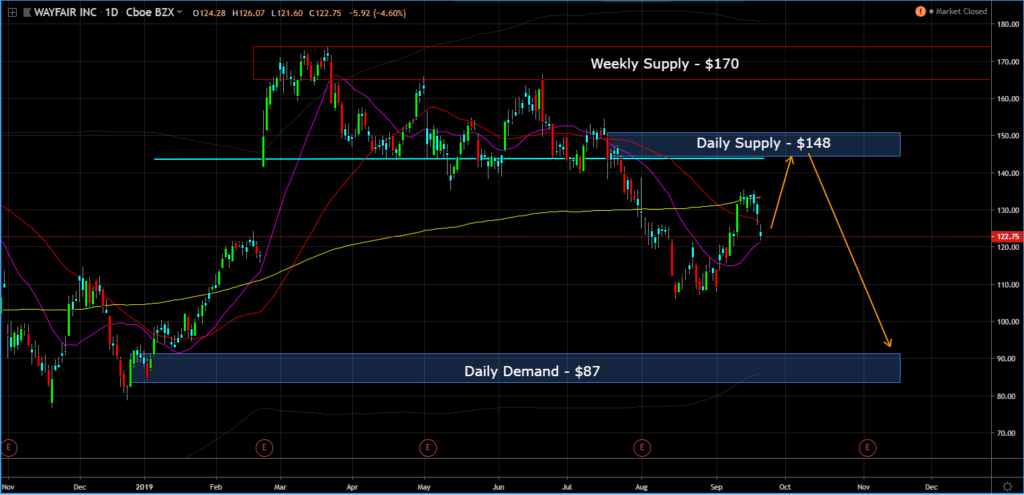Open the earnings marker above the last Nov label
The image size is (1024, 495).
coord(867,447)
